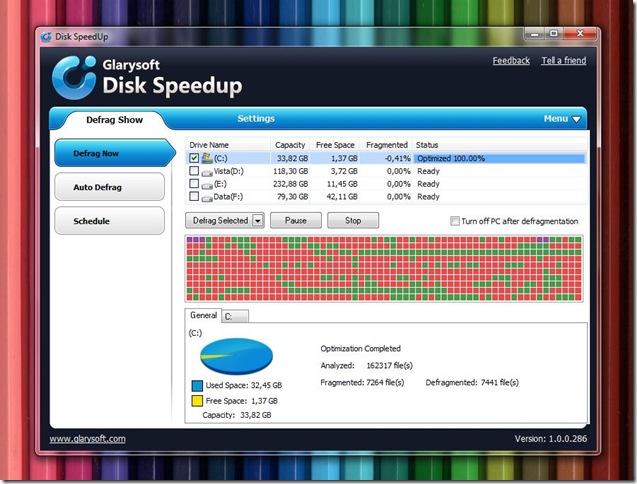Open the www.glarysoft.com link
Viewport: 637px width, 484px height.
point(87,439)
